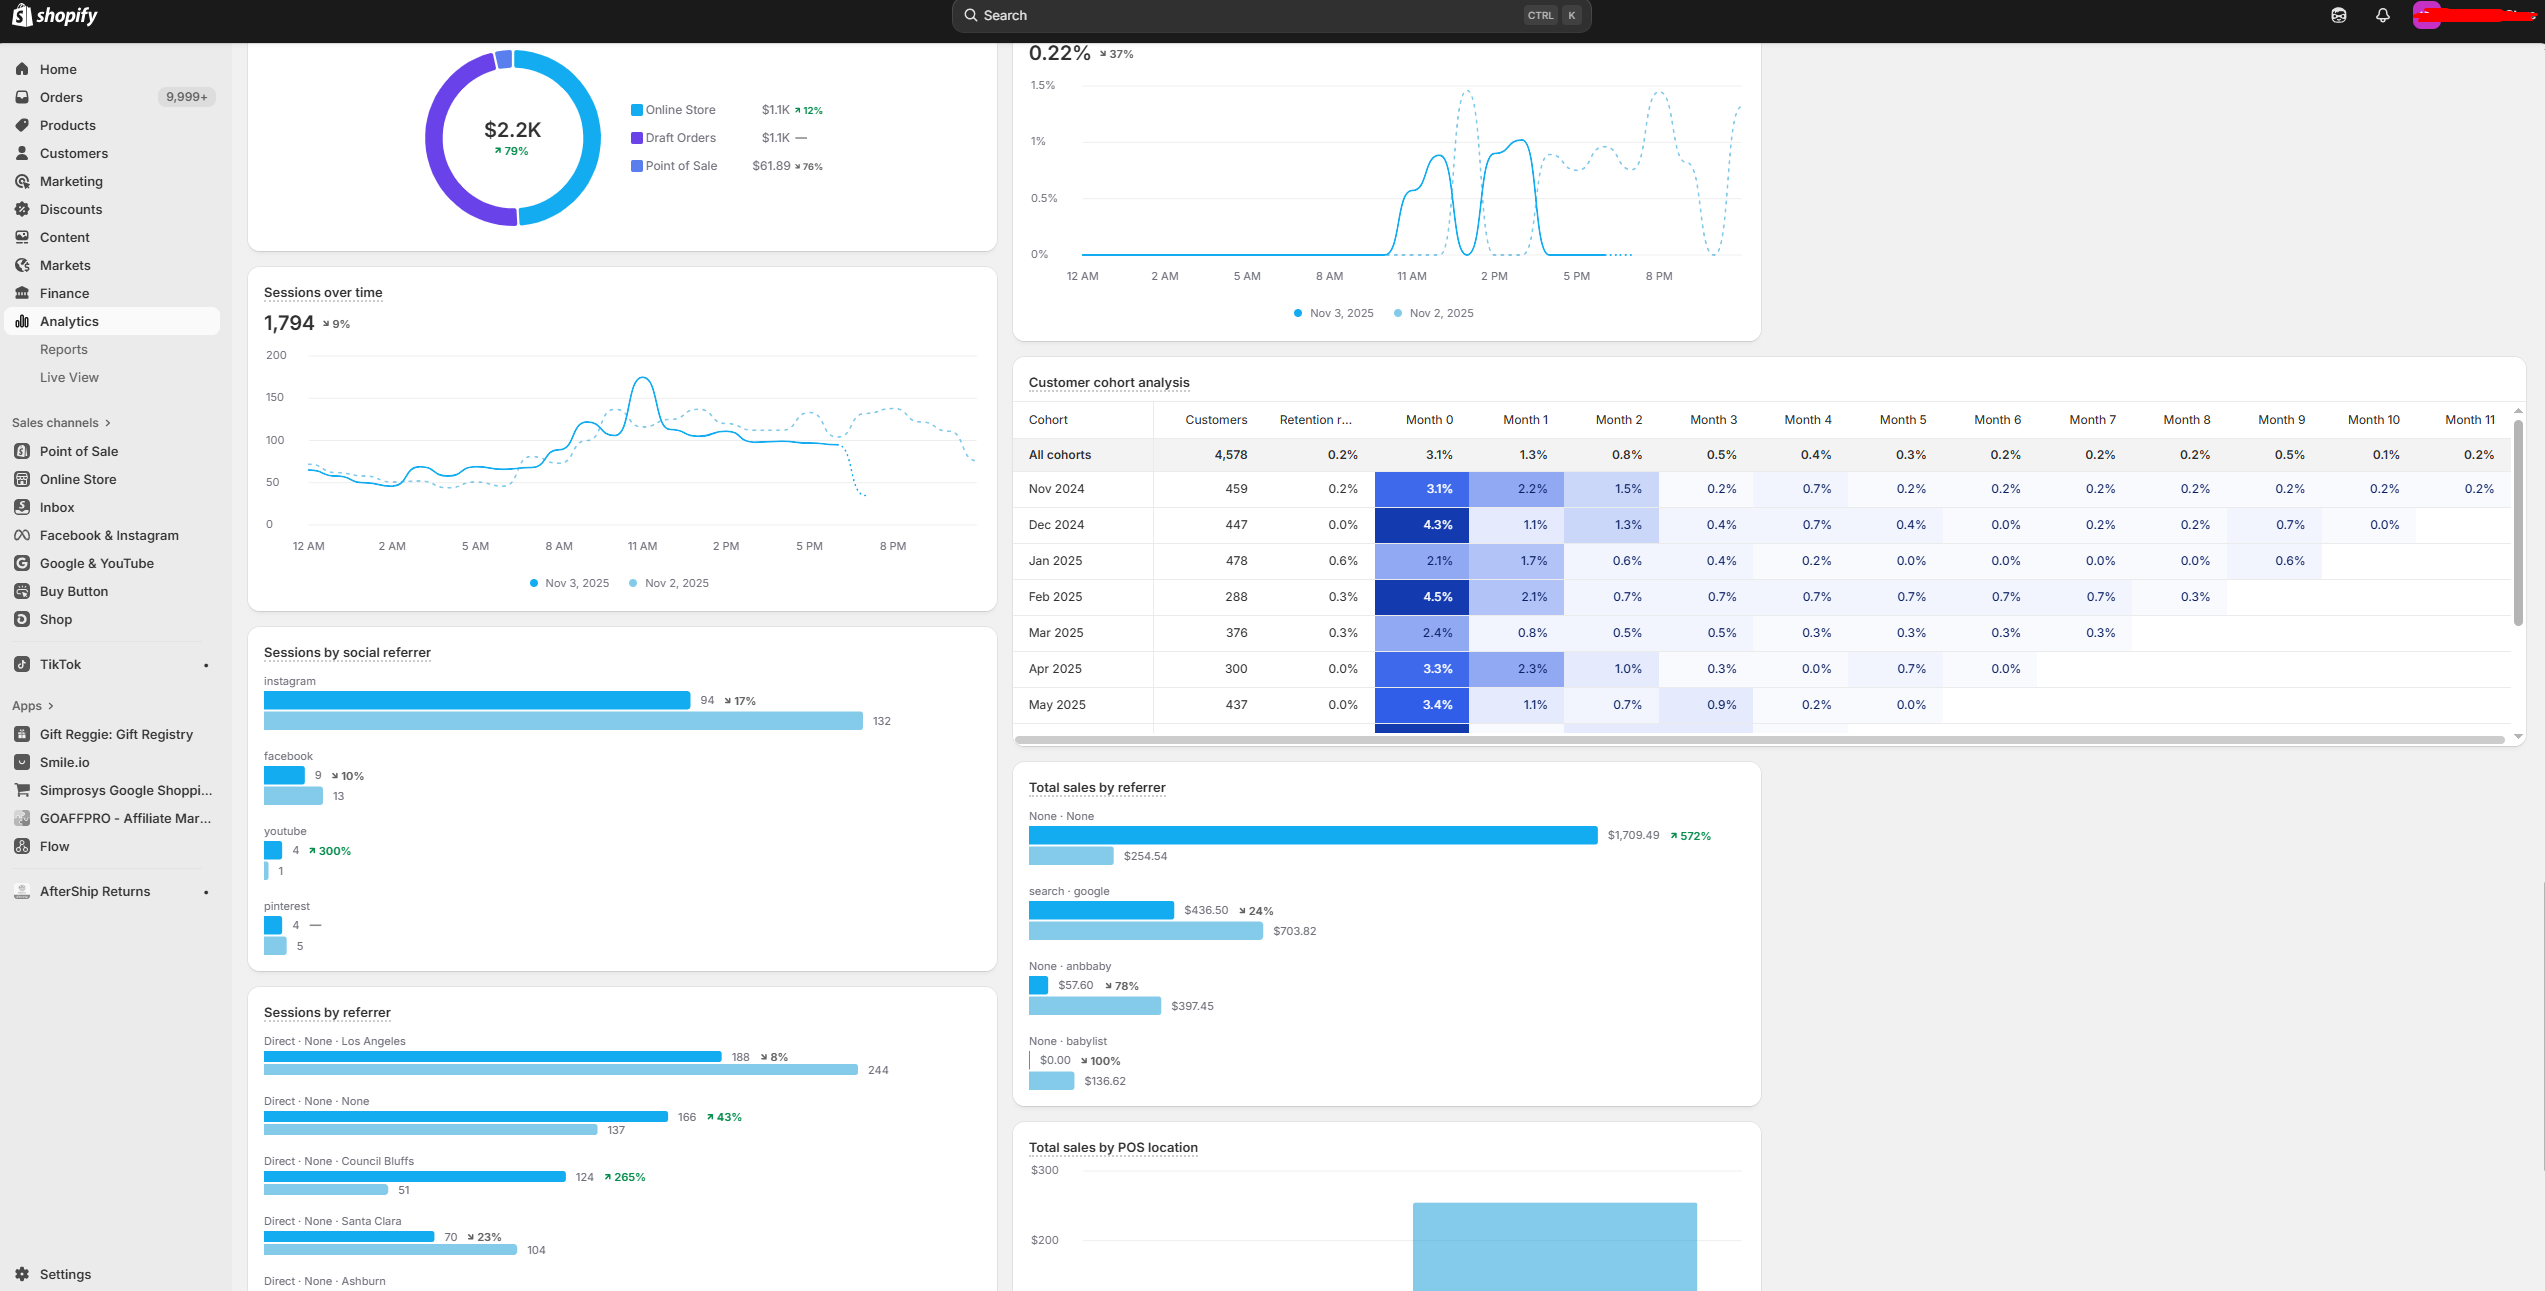Screen dimensions: 2545x1291
Task: Click the Point of Sale channel icon
Action: 22,451
